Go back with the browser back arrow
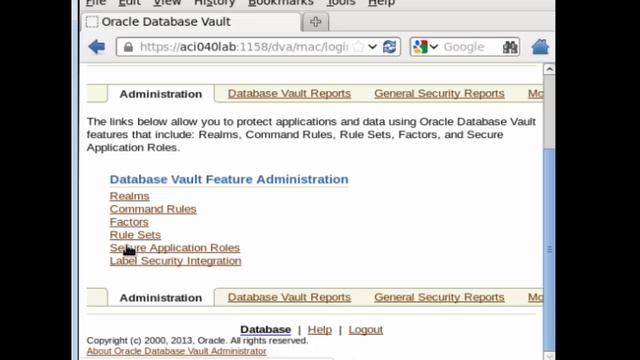The width and height of the screenshot is (640, 360). [x=97, y=47]
